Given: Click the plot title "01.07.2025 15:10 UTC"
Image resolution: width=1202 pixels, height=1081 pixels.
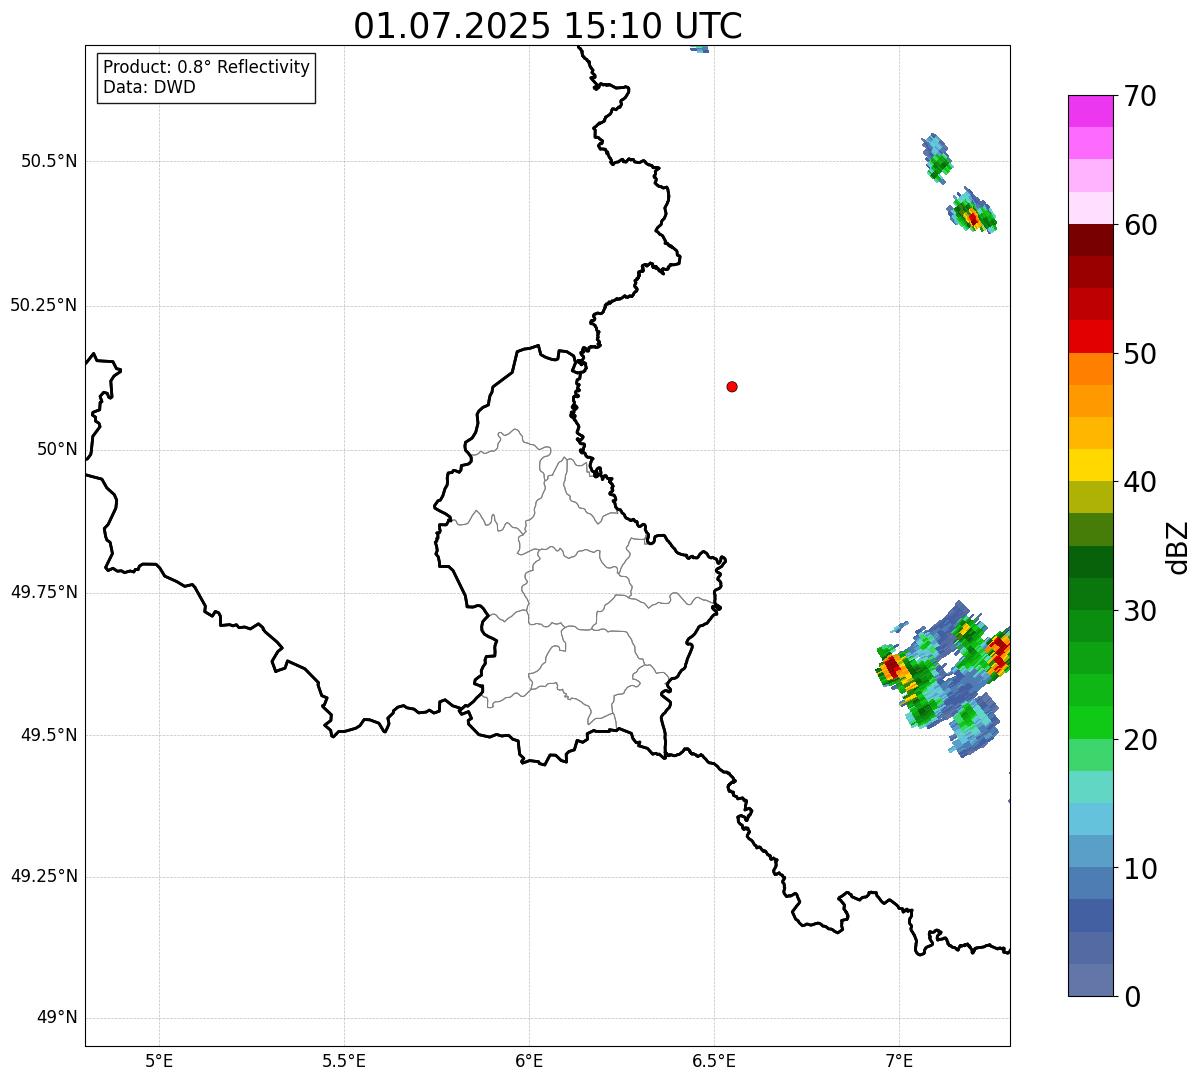Looking at the screenshot, I should click(x=548, y=25).
